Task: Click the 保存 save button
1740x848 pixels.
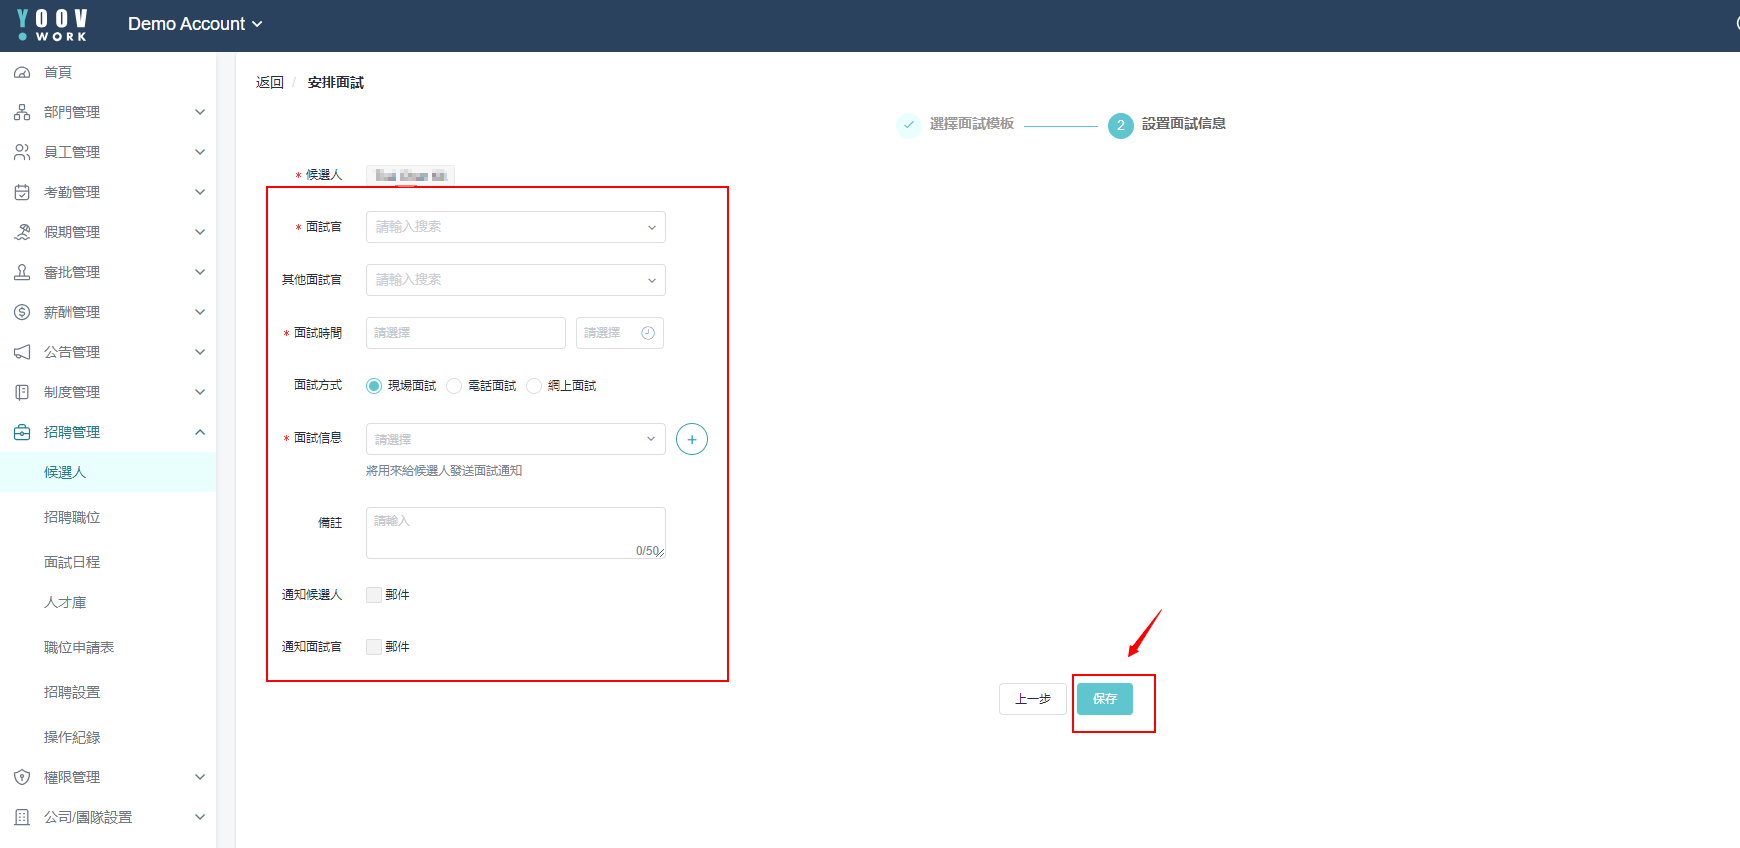Action: 1104,699
